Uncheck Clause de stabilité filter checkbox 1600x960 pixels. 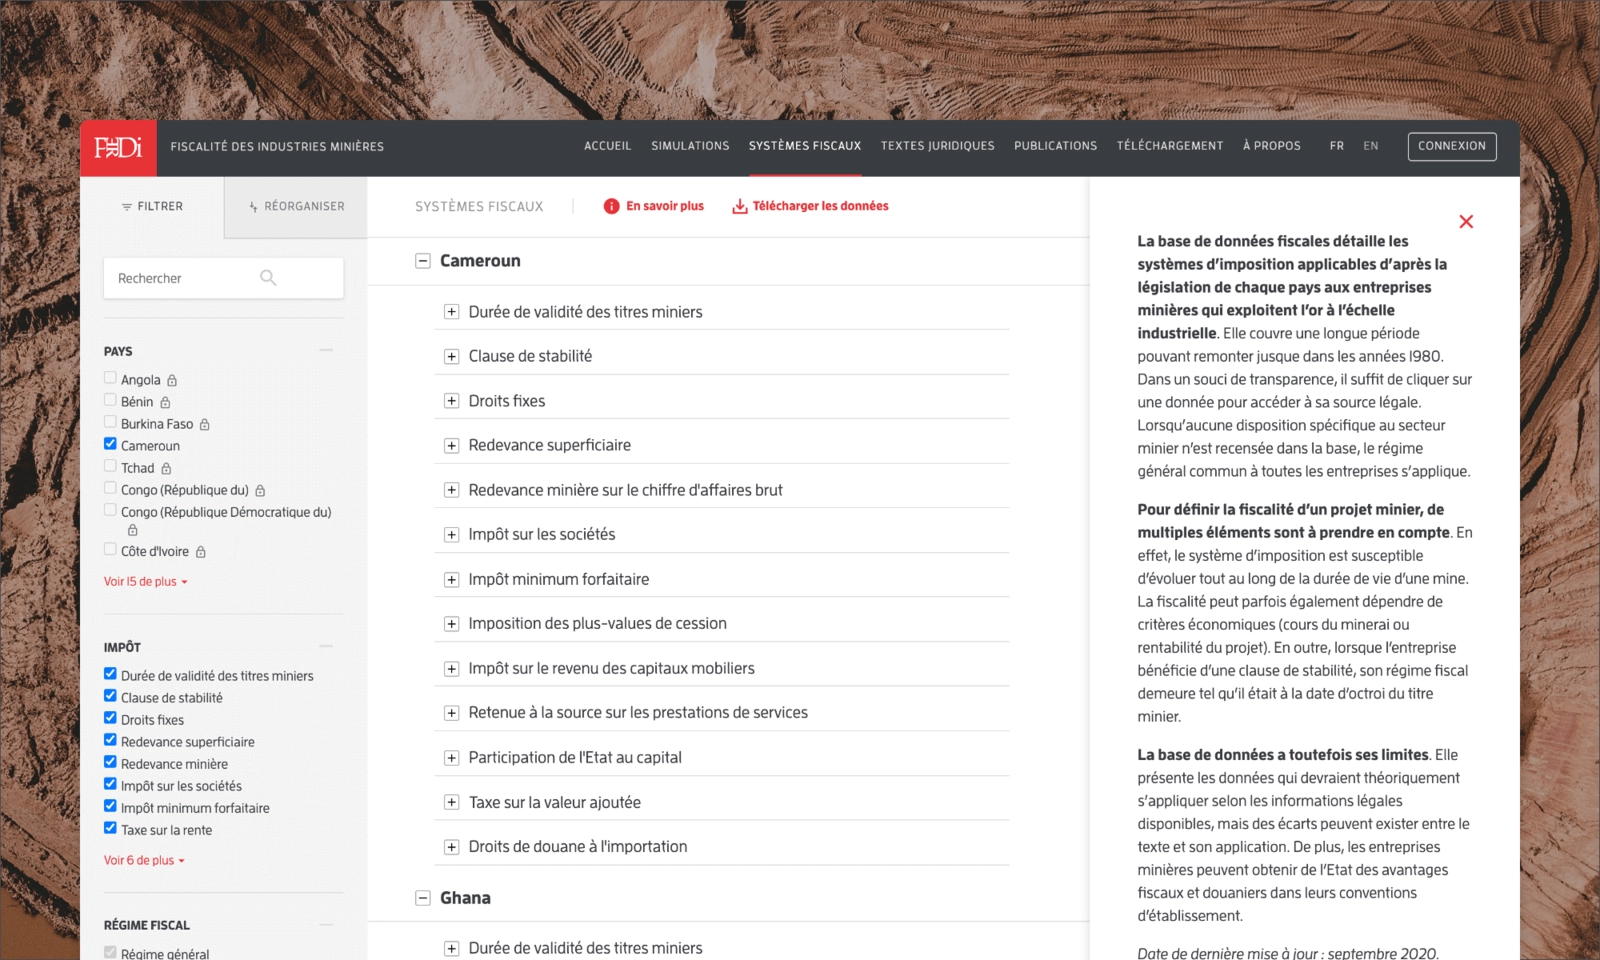(110, 696)
